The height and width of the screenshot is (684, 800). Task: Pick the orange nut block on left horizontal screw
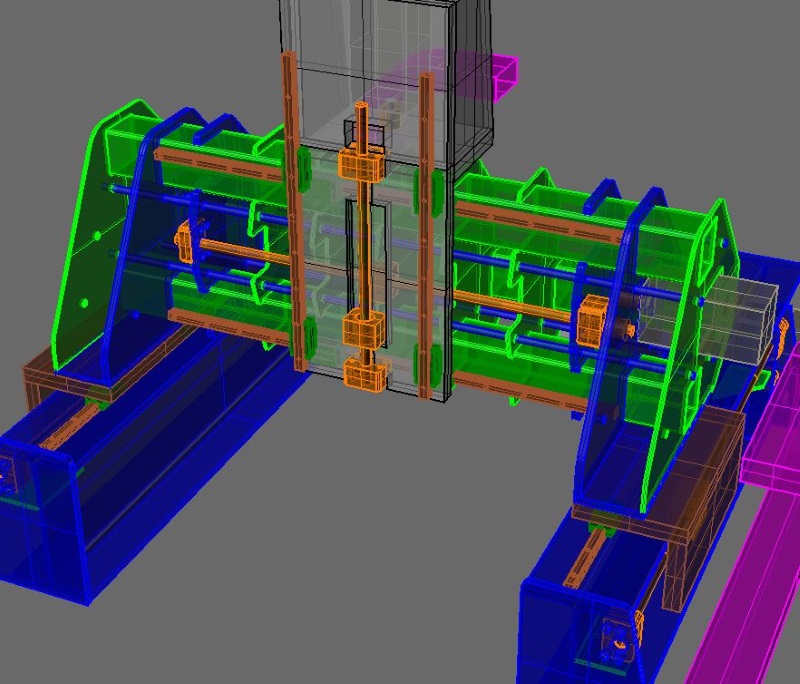pos(184,240)
